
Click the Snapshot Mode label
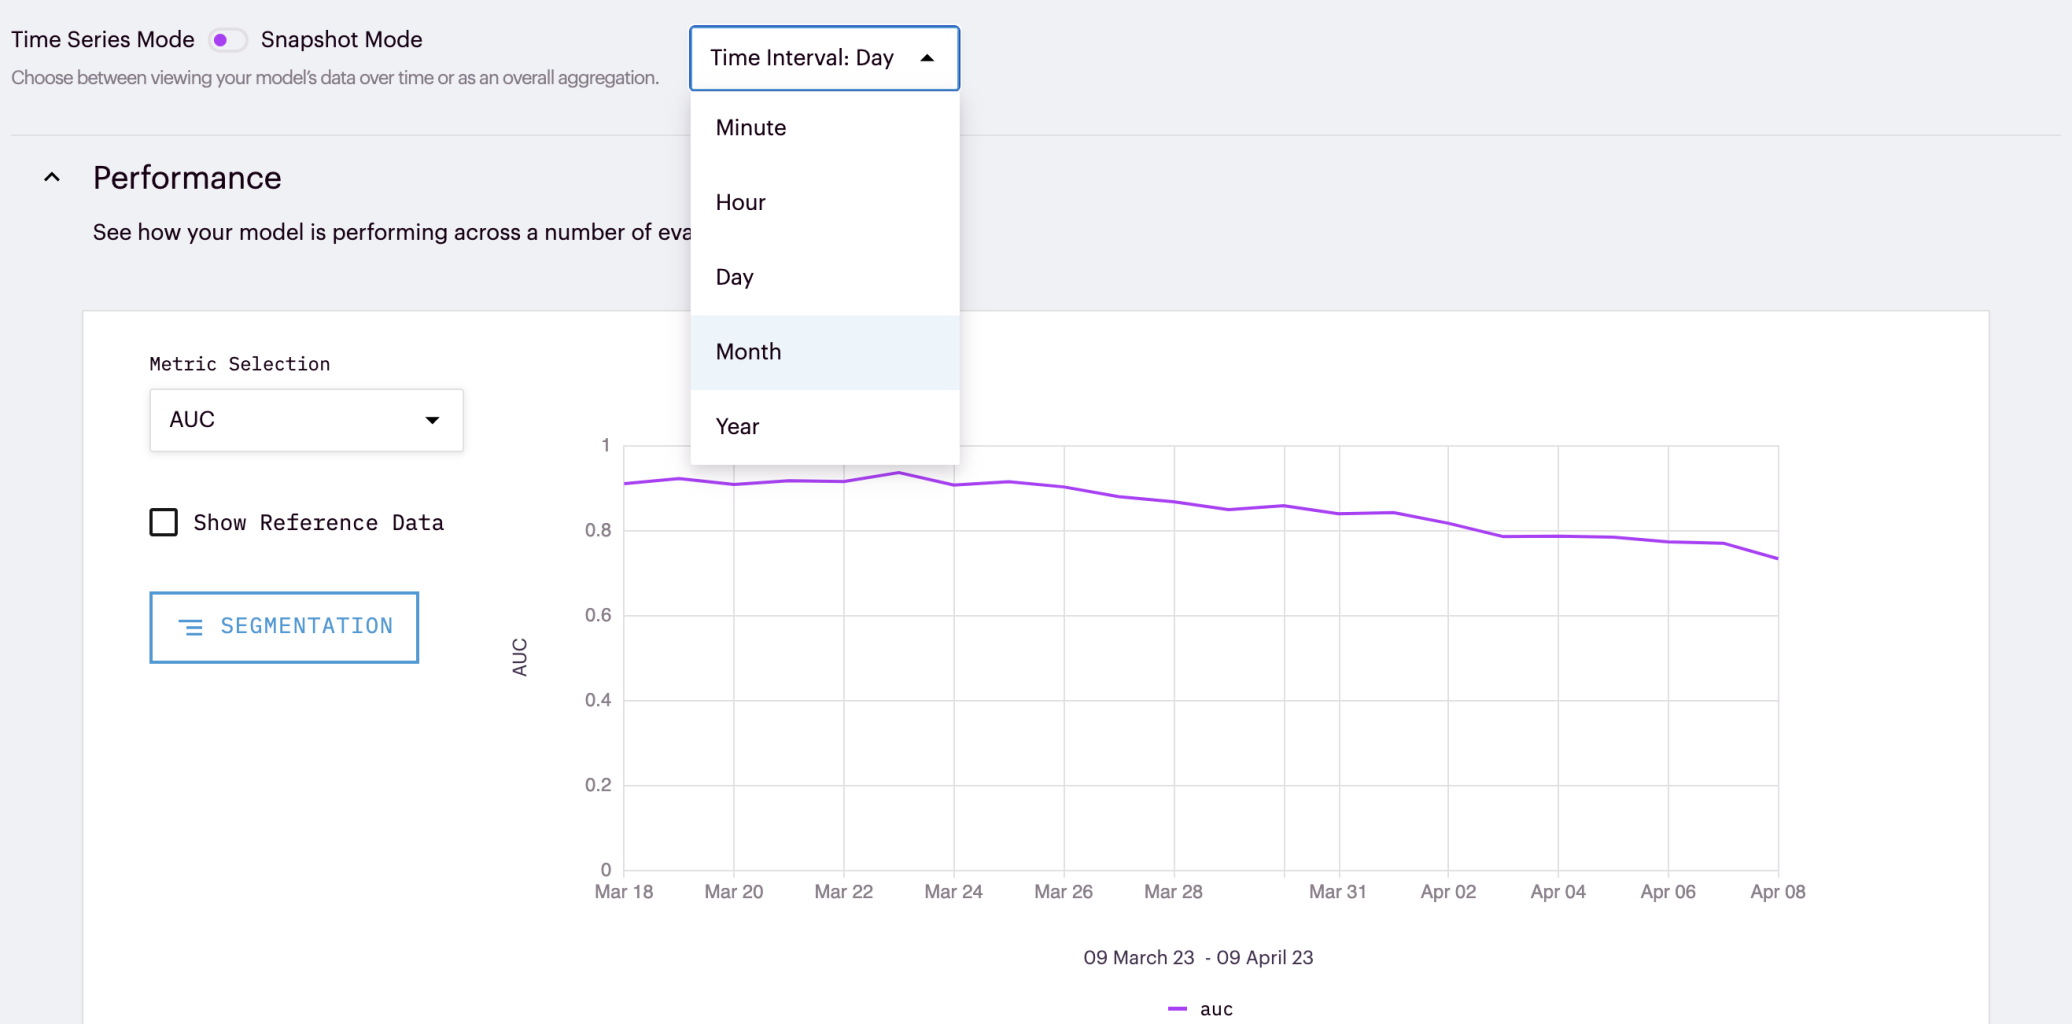point(342,40)
